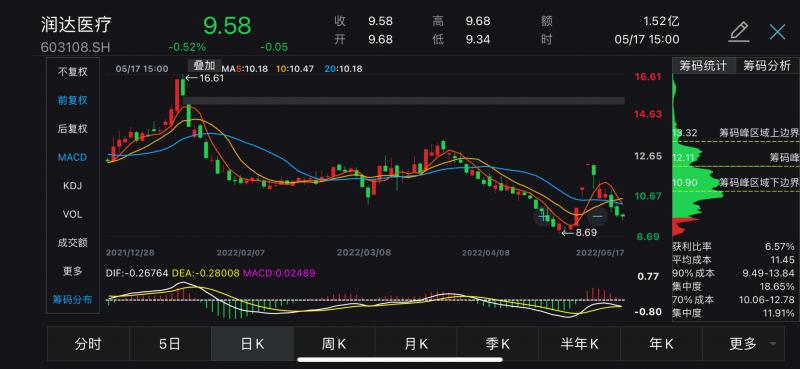Viewport: 800px width, 369px height.
Task: Open the 分时 intraday view
Action: tap(88, 344)
